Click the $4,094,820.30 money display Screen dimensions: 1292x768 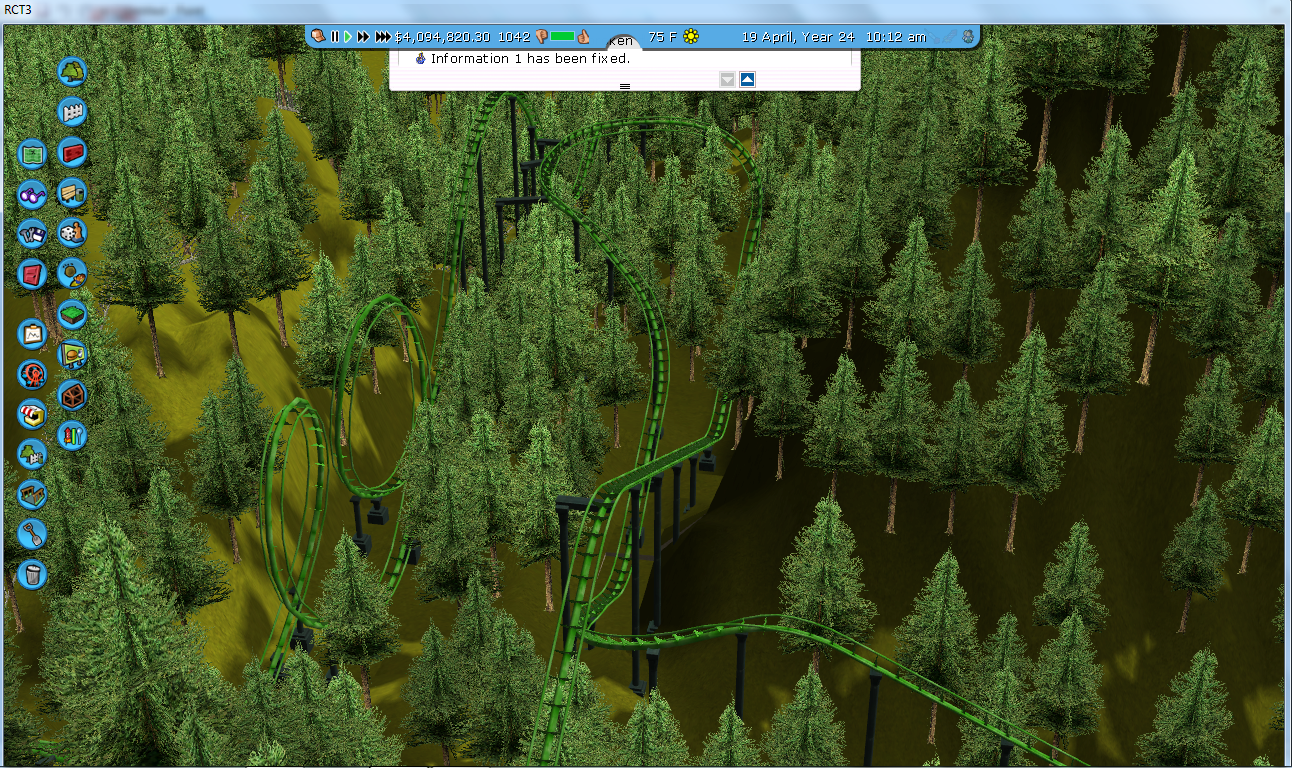(442, 36)
